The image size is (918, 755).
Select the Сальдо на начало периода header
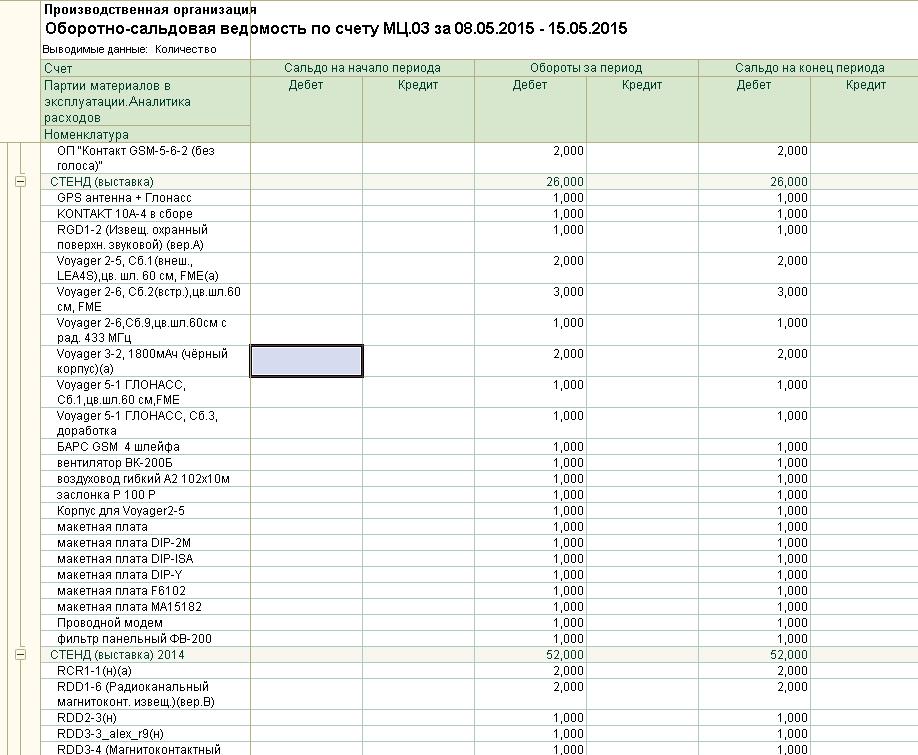point(362,68)
